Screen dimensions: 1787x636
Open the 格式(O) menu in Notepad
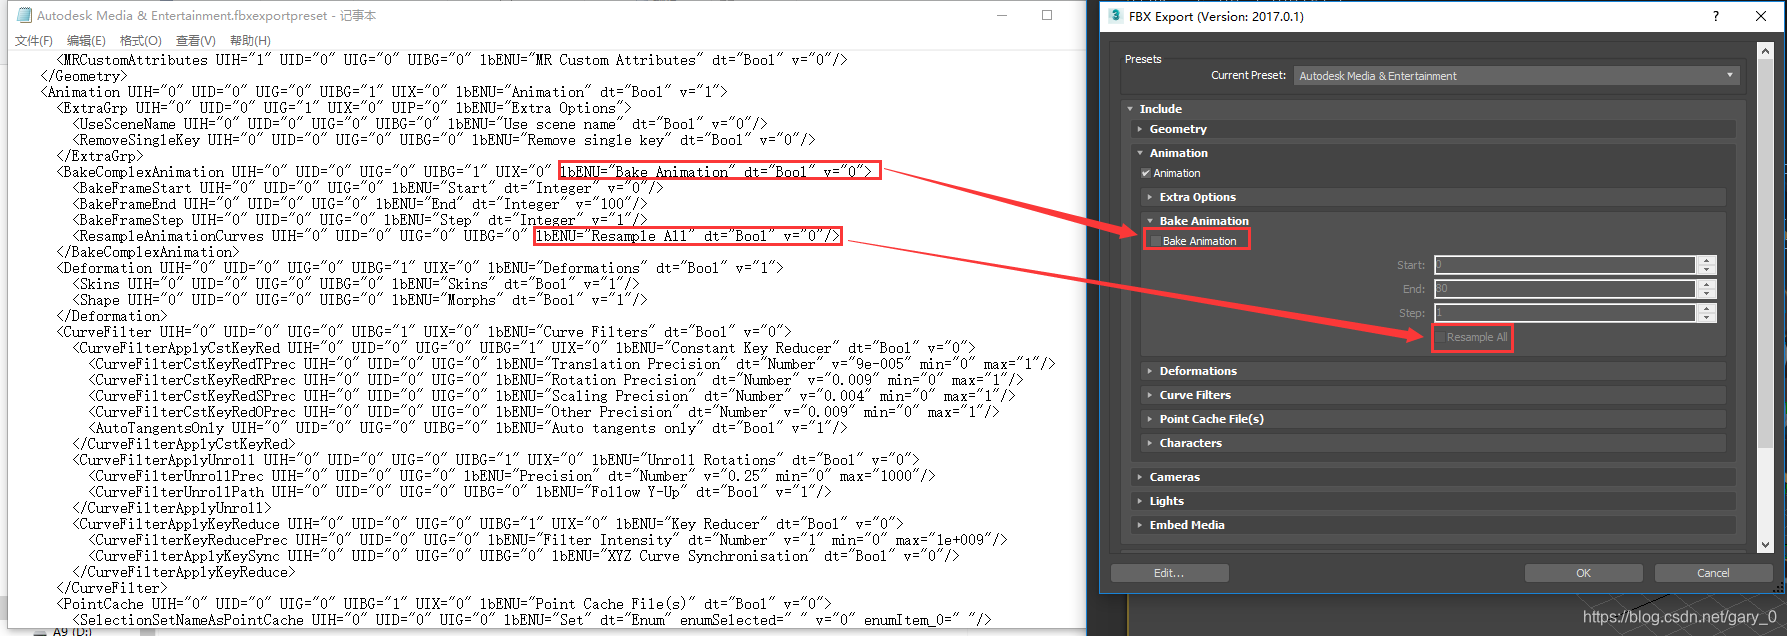click(140, 40)
